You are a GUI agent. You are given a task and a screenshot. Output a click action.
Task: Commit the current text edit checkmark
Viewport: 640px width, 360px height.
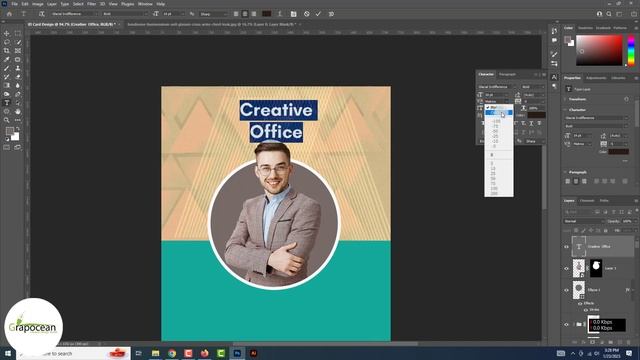318,14
